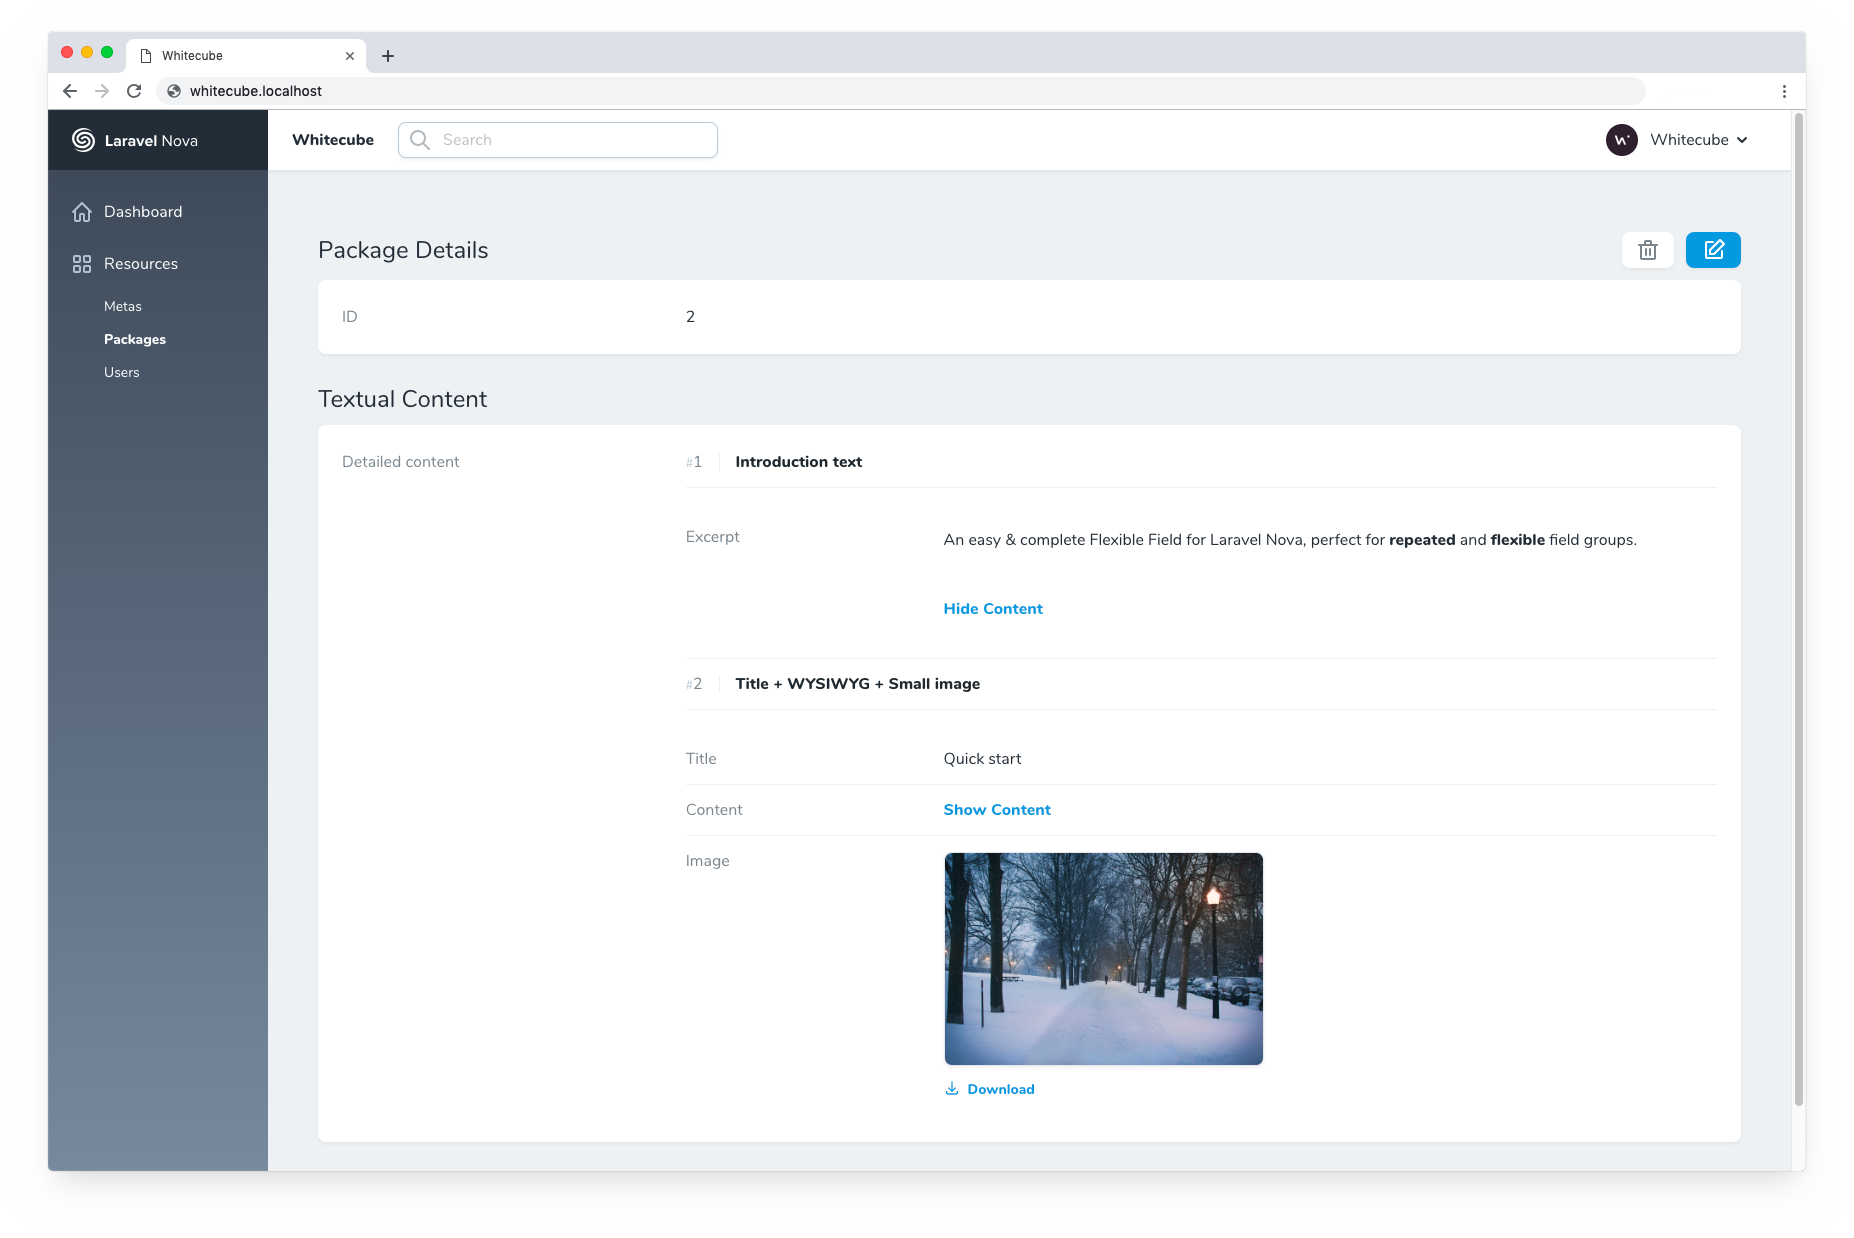Click the edit pencil icon
This screenshot has height=1238, width=1854.
pyautogui.click(x=1713, y=250)
